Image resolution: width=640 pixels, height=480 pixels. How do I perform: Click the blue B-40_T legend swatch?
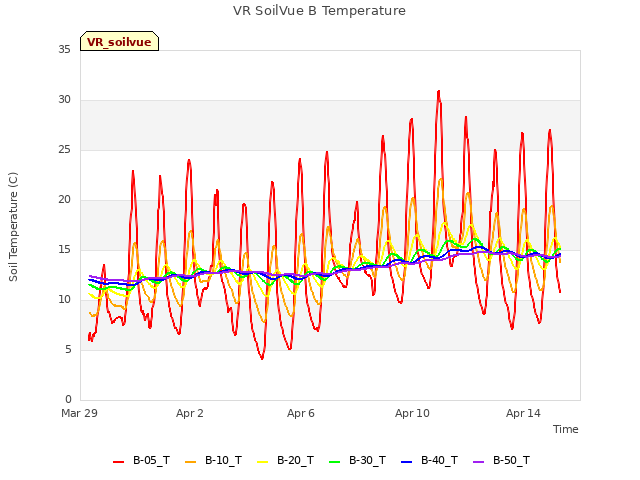[x=407, y=462]
